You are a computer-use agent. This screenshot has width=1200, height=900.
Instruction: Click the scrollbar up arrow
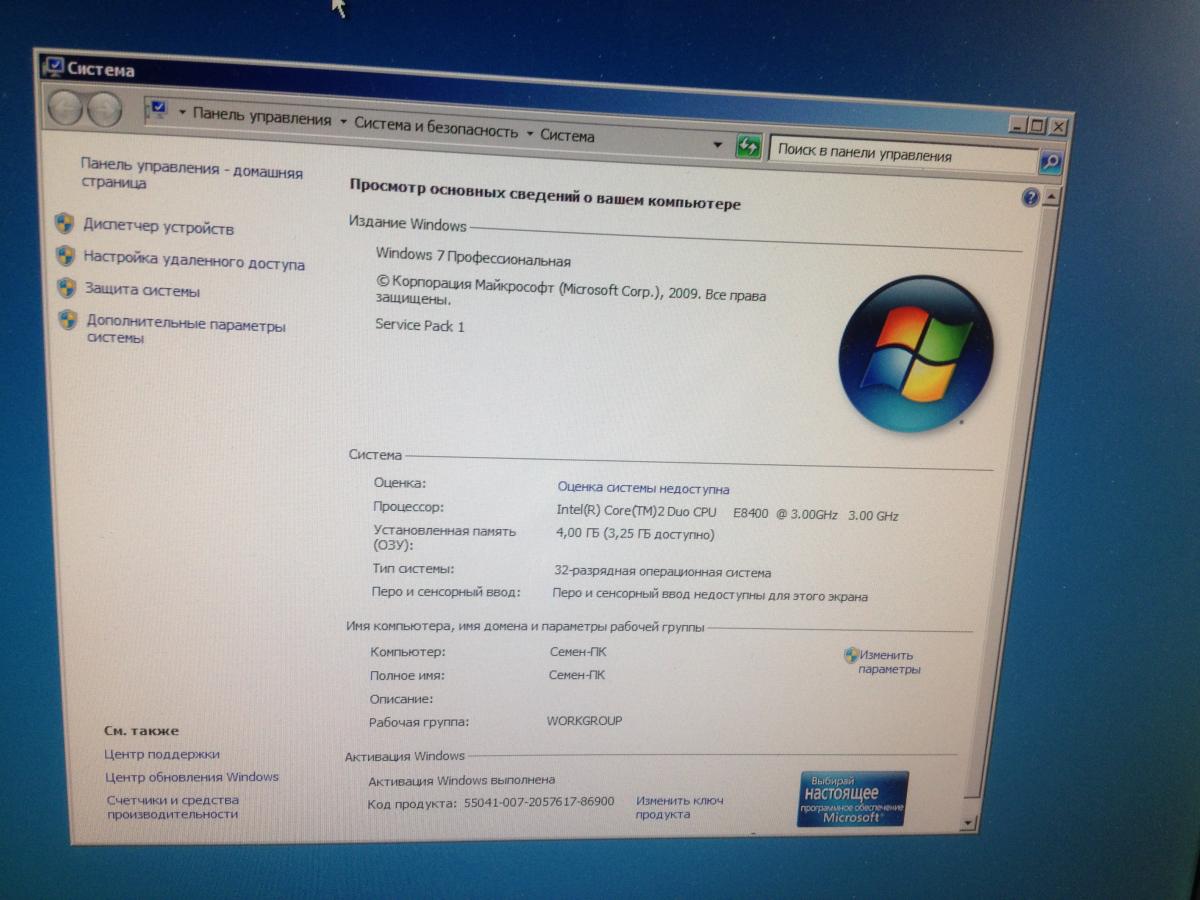pos(1050,198)
